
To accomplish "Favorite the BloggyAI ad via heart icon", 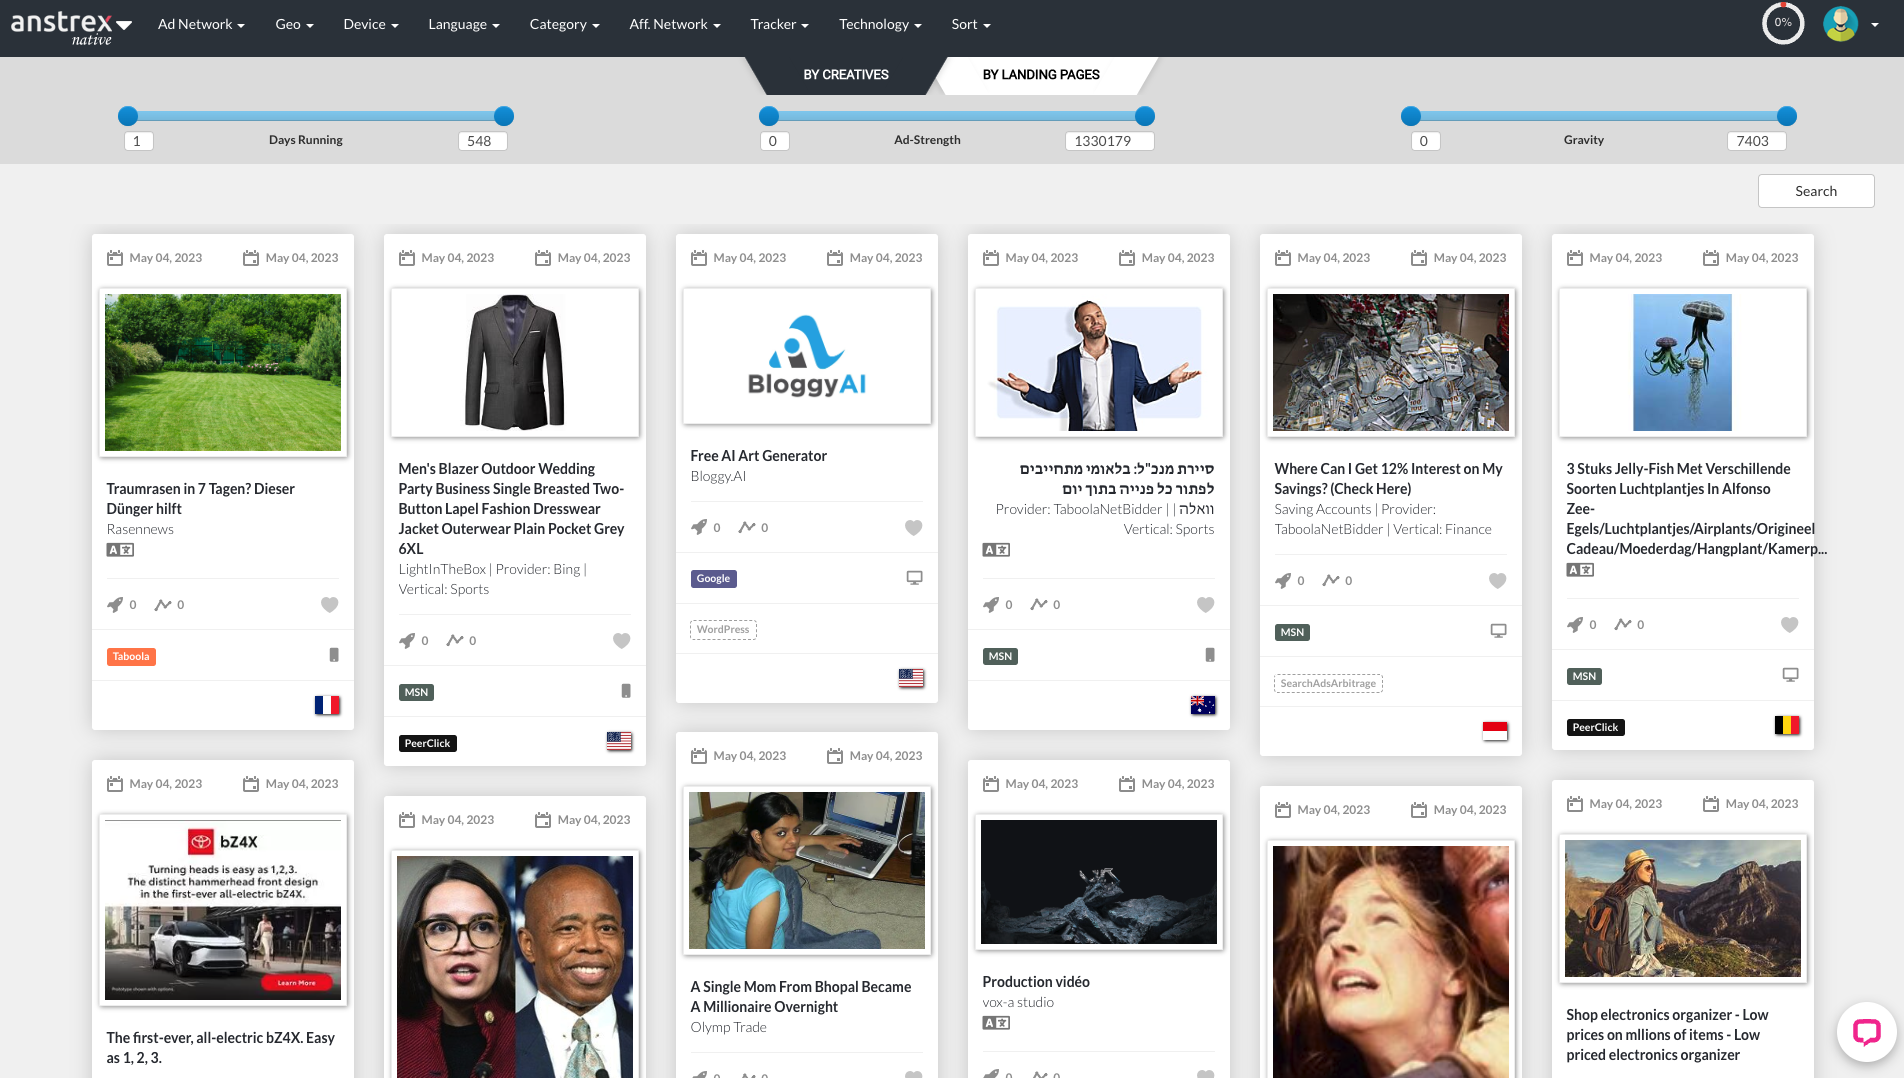I will click(913, 527).
